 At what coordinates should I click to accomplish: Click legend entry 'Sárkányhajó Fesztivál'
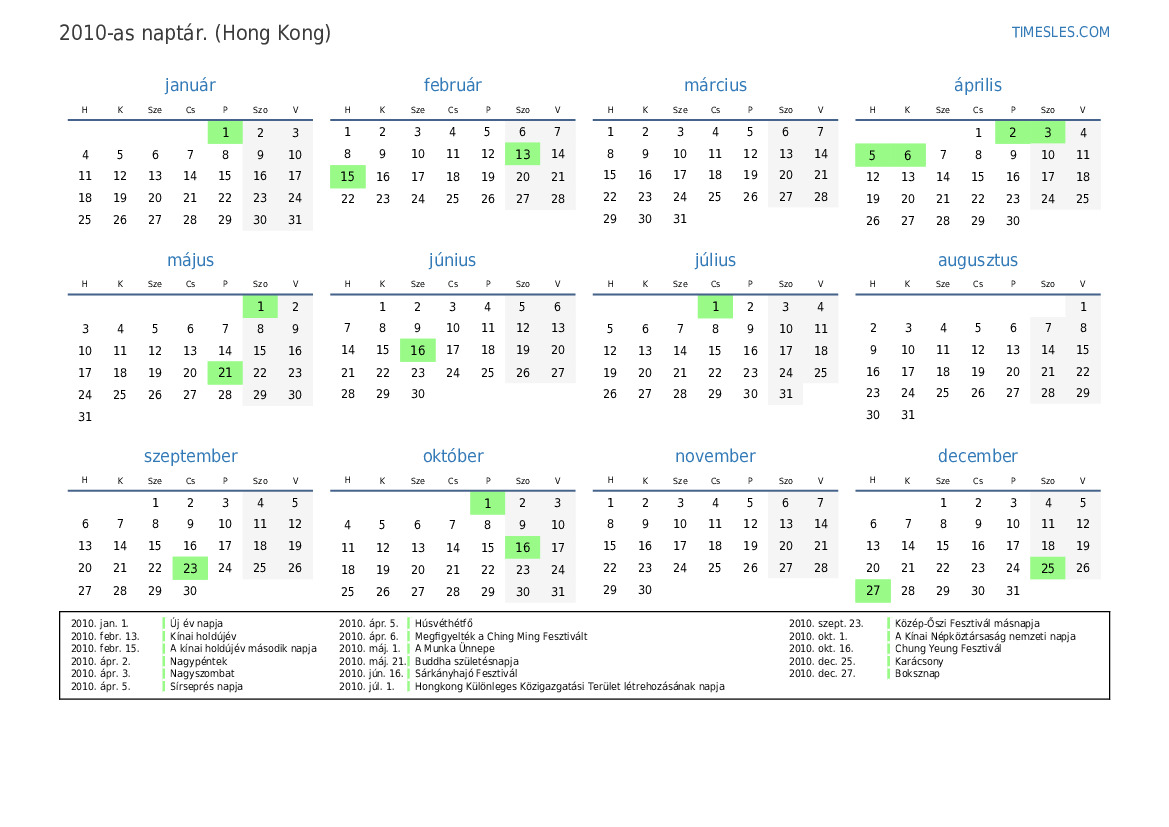pyautogui.click(x=466, y=673)
